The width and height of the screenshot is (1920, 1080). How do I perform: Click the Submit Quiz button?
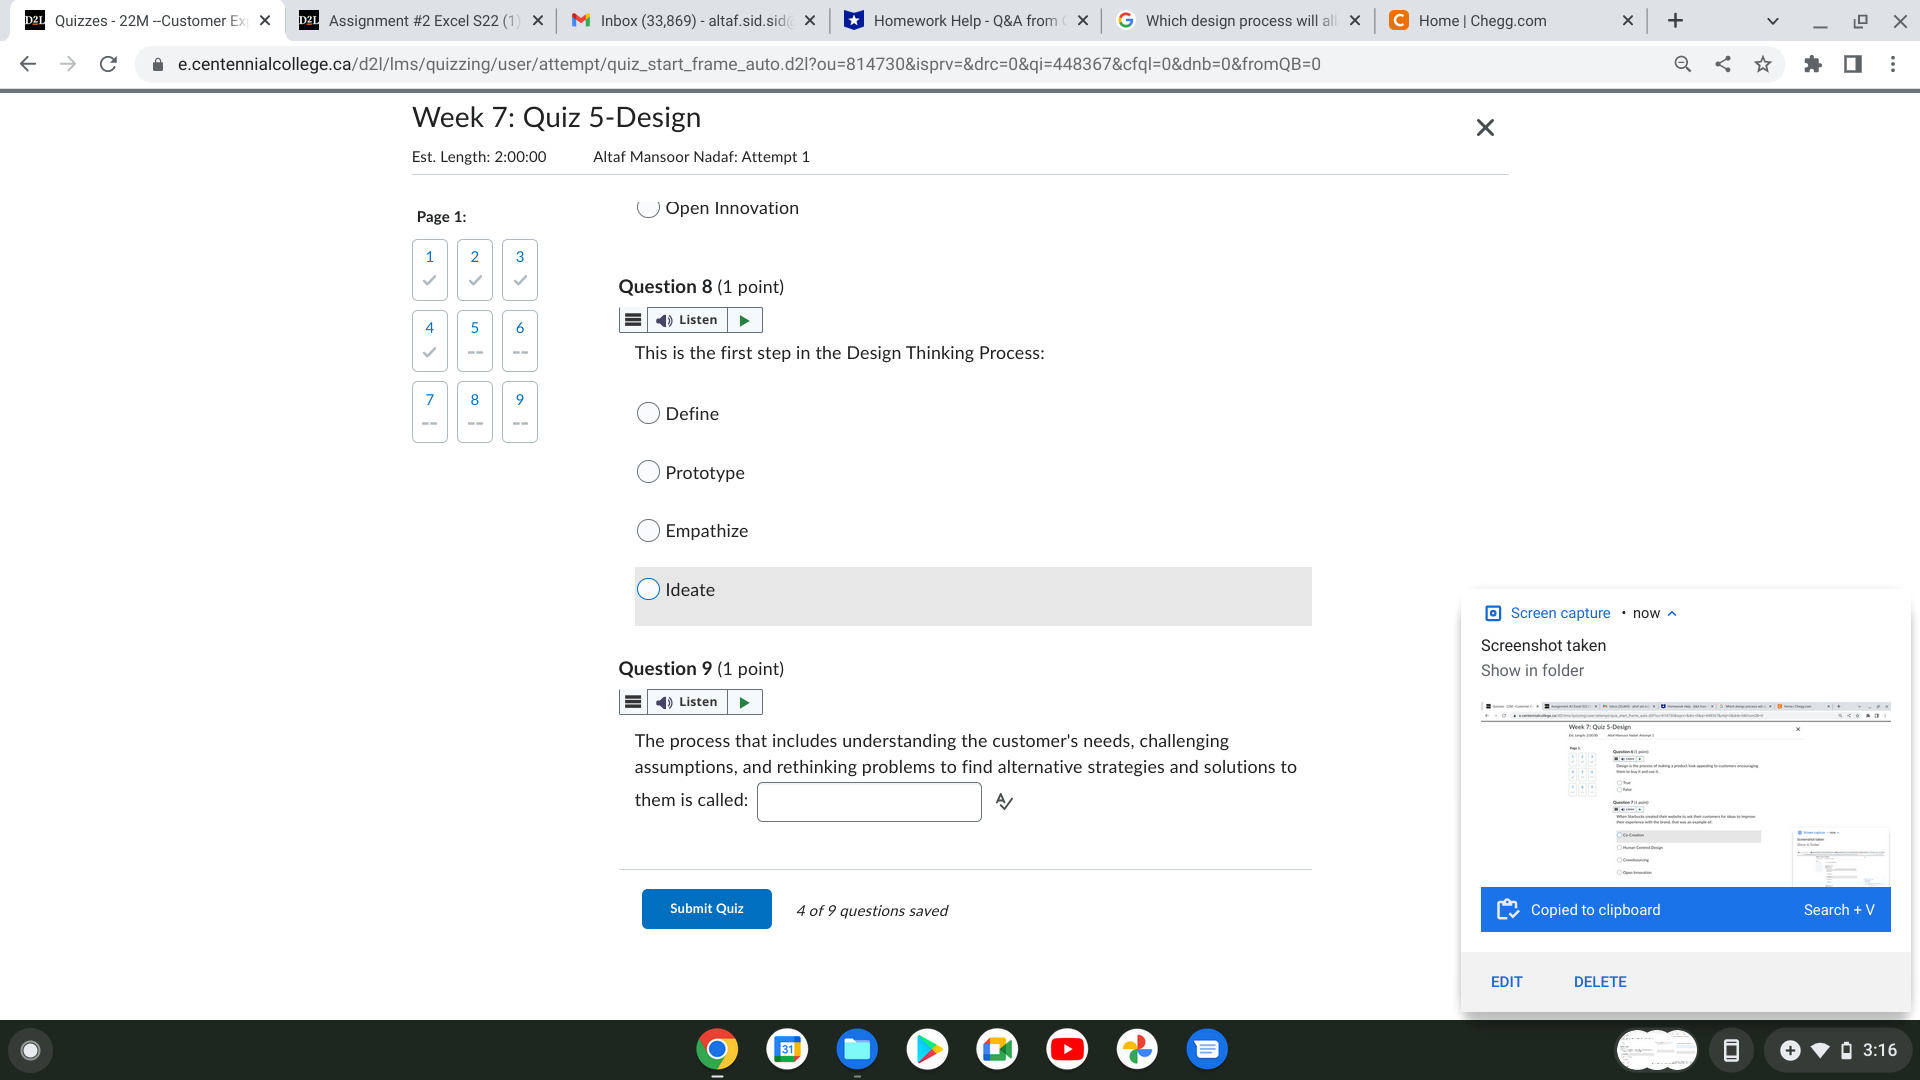[x=706, y=908]
